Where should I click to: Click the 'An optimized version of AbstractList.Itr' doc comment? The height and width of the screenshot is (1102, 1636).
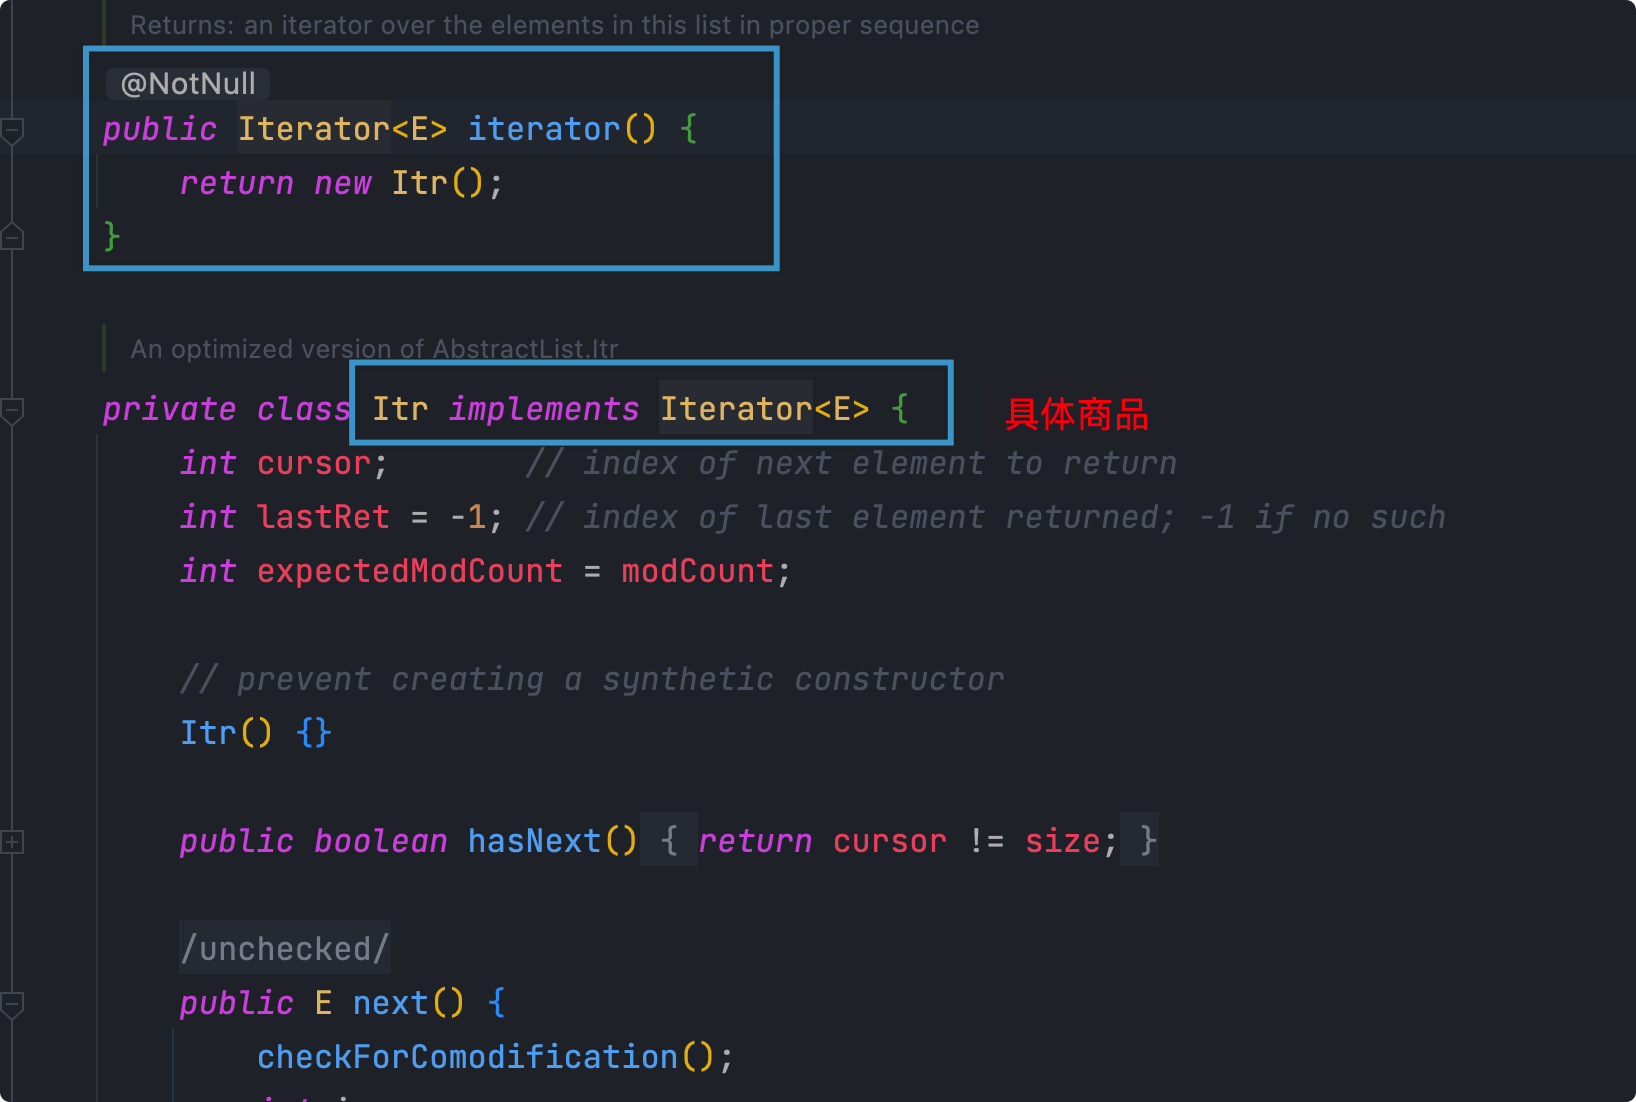[374, 349]
